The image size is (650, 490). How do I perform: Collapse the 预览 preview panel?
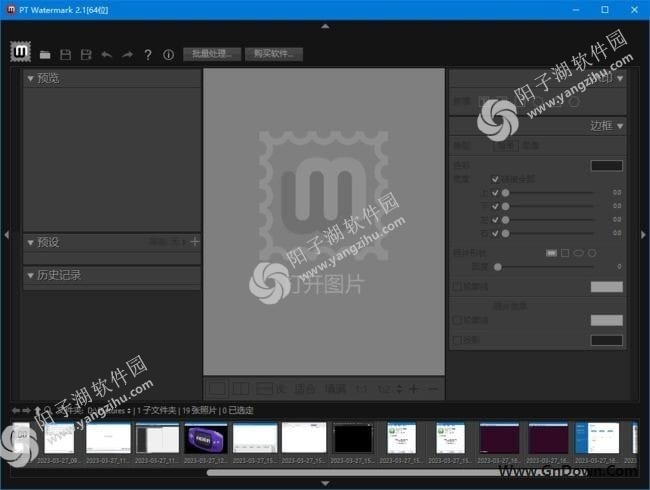(30, 78)
